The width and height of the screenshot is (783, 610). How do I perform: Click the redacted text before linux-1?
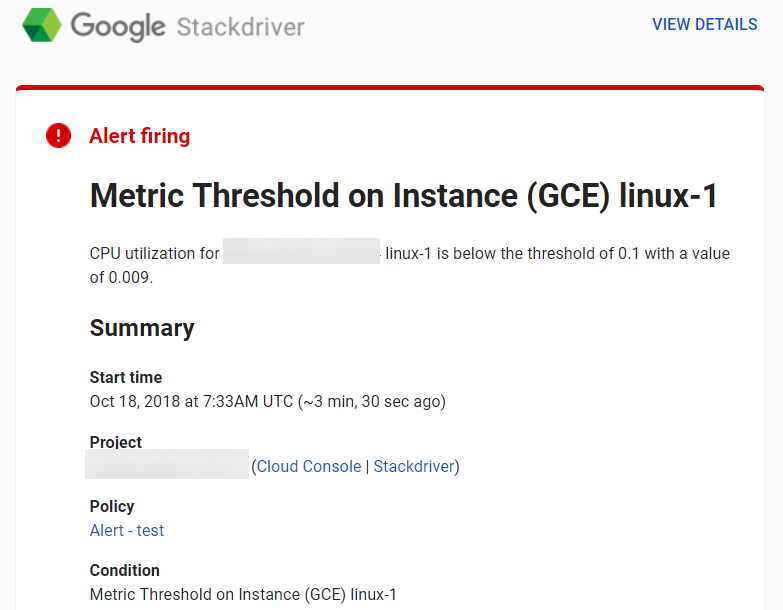click(301, 251)
